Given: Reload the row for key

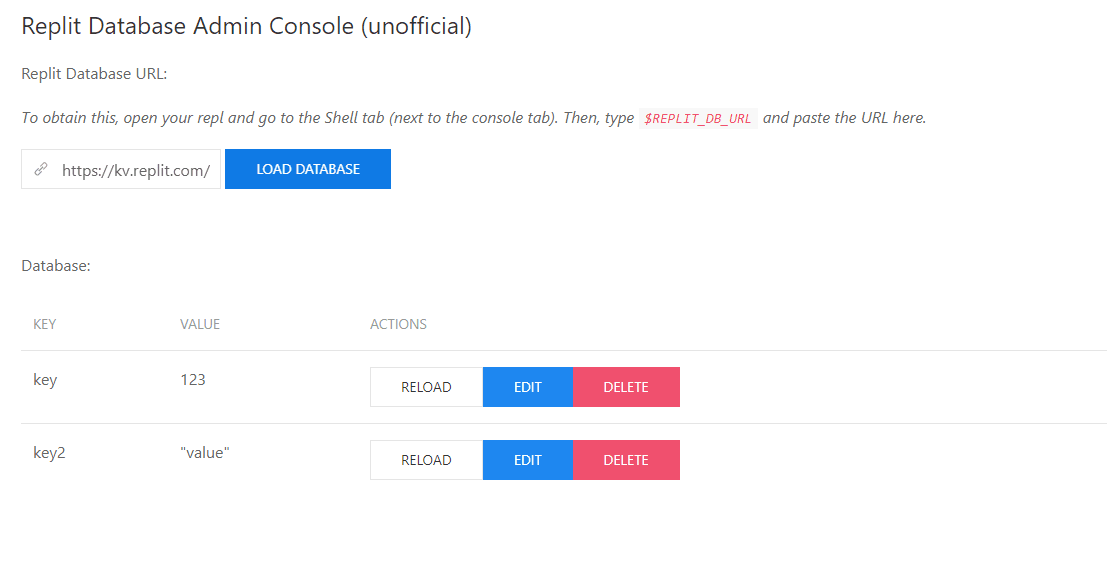Looking at the screenshot, I should [x=426, y=387].
